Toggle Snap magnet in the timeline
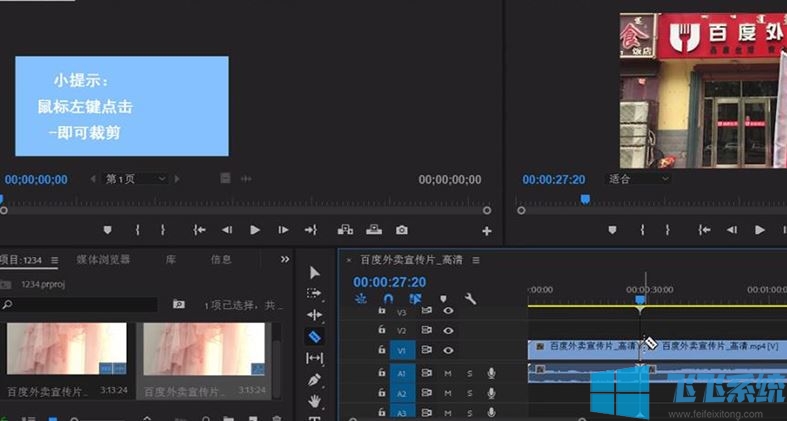The height and width of the screenshot is (421, 787). coord(388,299)
